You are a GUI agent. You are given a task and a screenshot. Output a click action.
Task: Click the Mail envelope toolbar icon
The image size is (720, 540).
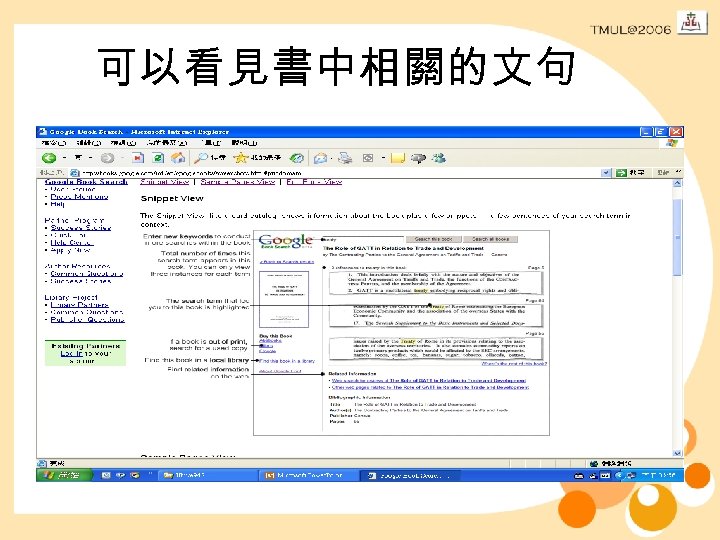pos(320,158)
